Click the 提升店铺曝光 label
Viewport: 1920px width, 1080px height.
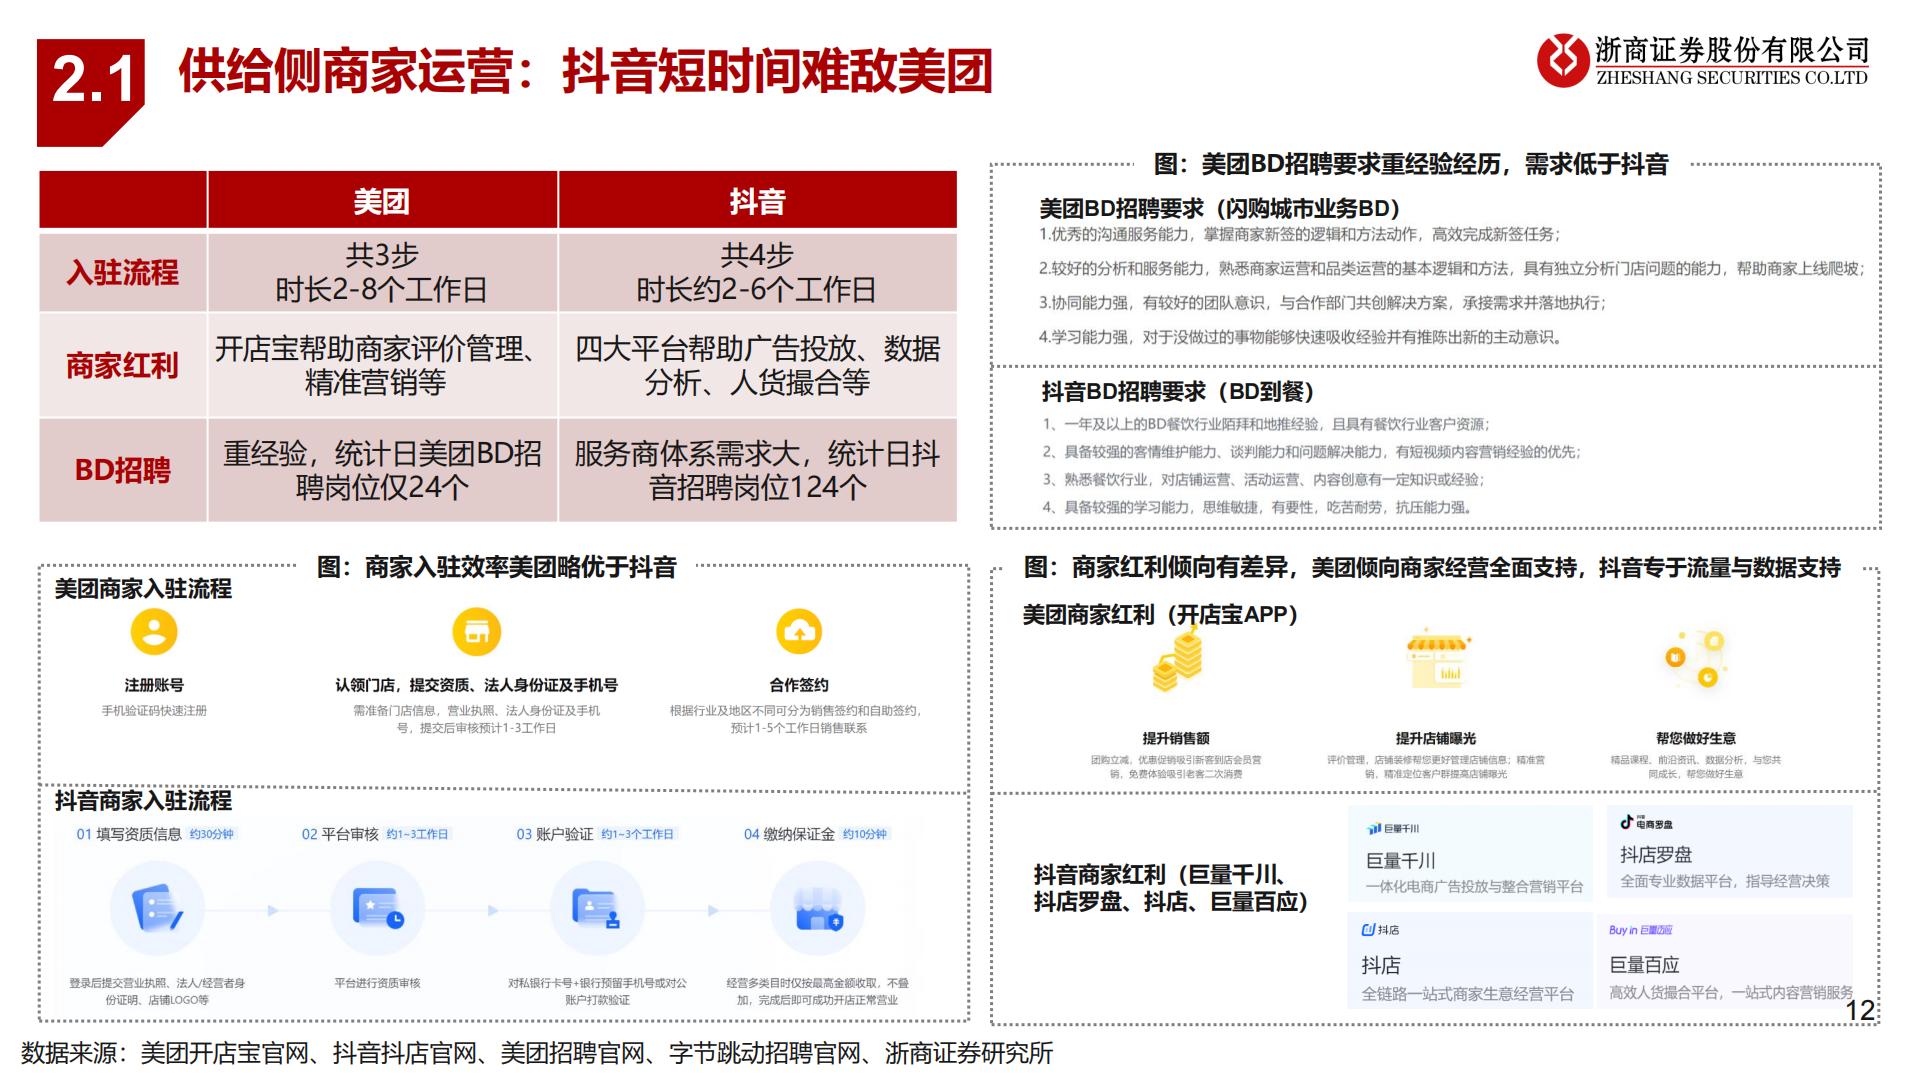[1436, 738]
